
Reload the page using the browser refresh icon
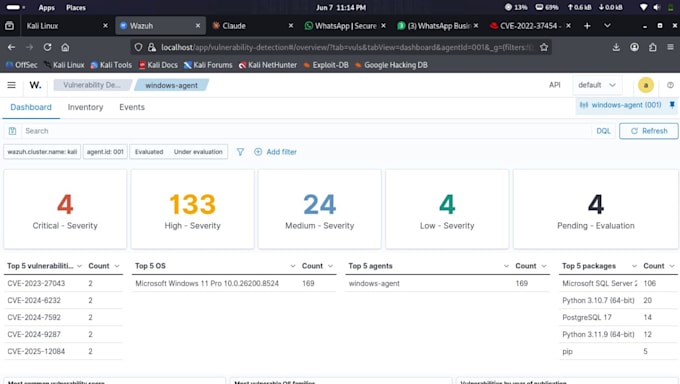(47, 47)
